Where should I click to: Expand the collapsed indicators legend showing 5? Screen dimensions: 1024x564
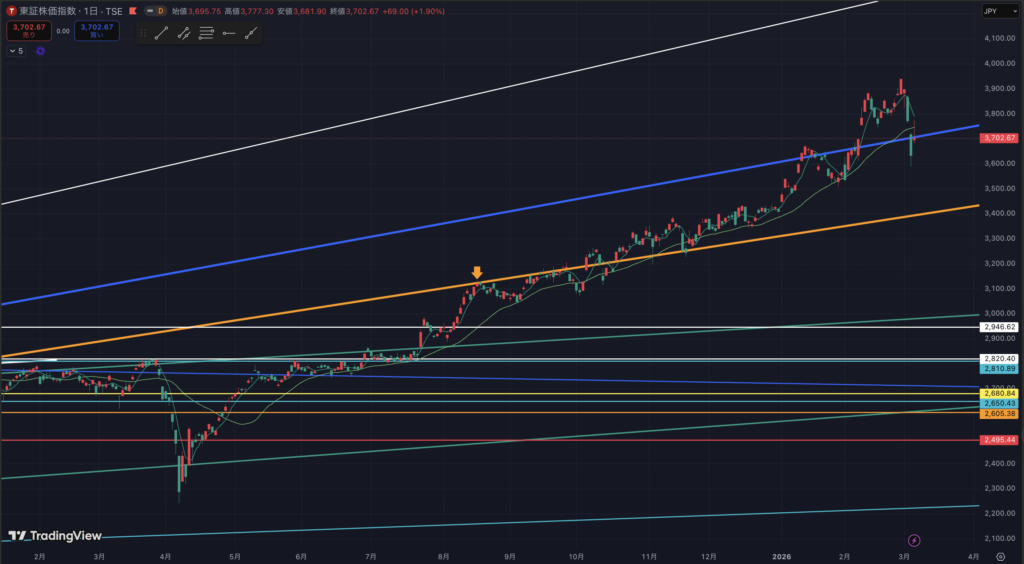16,51
